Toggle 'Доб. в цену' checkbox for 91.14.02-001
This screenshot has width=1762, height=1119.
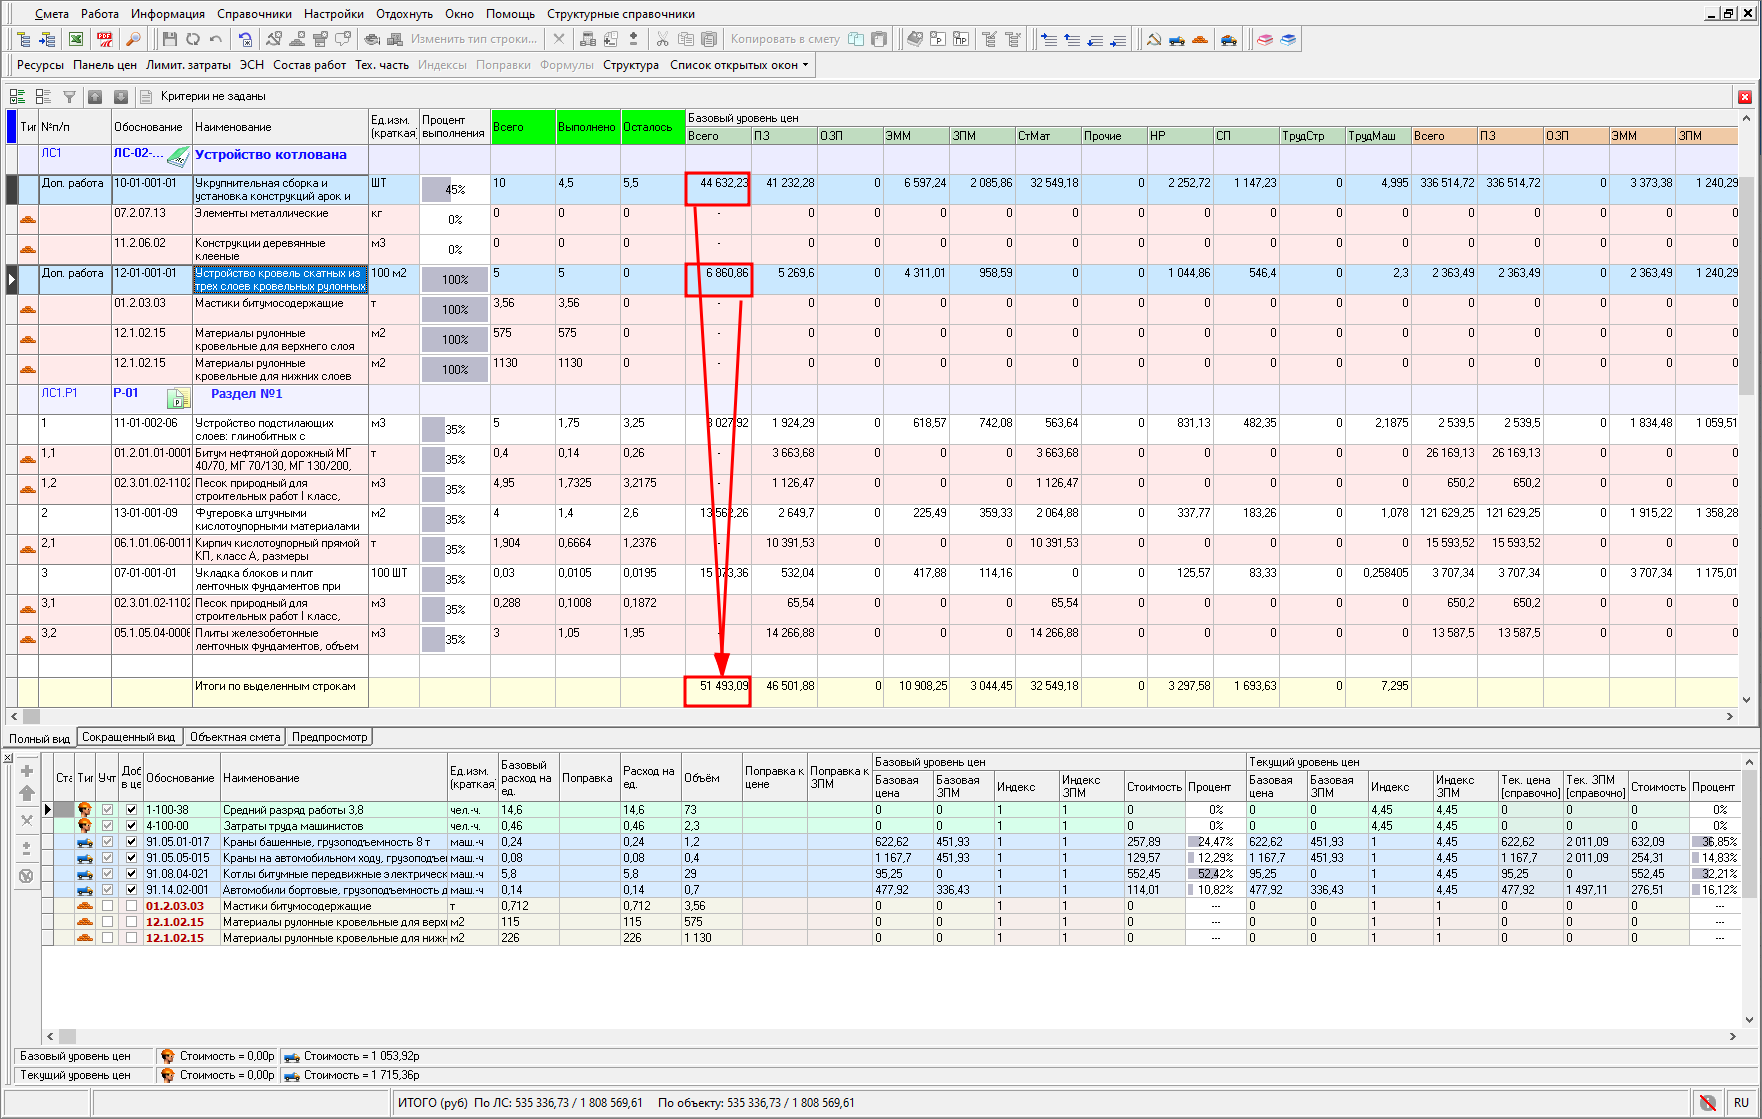[x=131, y=890]
